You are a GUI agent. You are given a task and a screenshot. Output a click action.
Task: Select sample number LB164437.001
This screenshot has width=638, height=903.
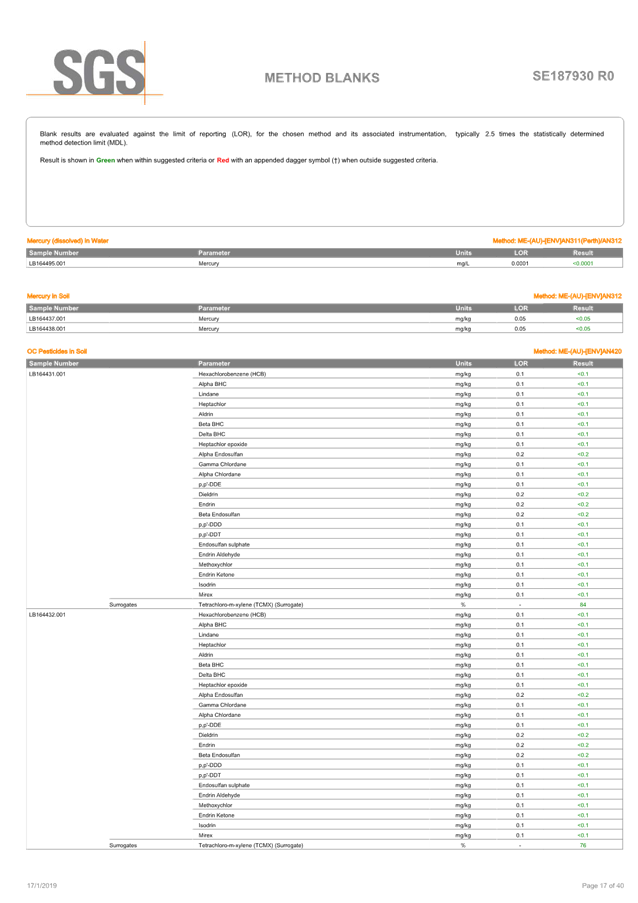click(x=47, y=318)
